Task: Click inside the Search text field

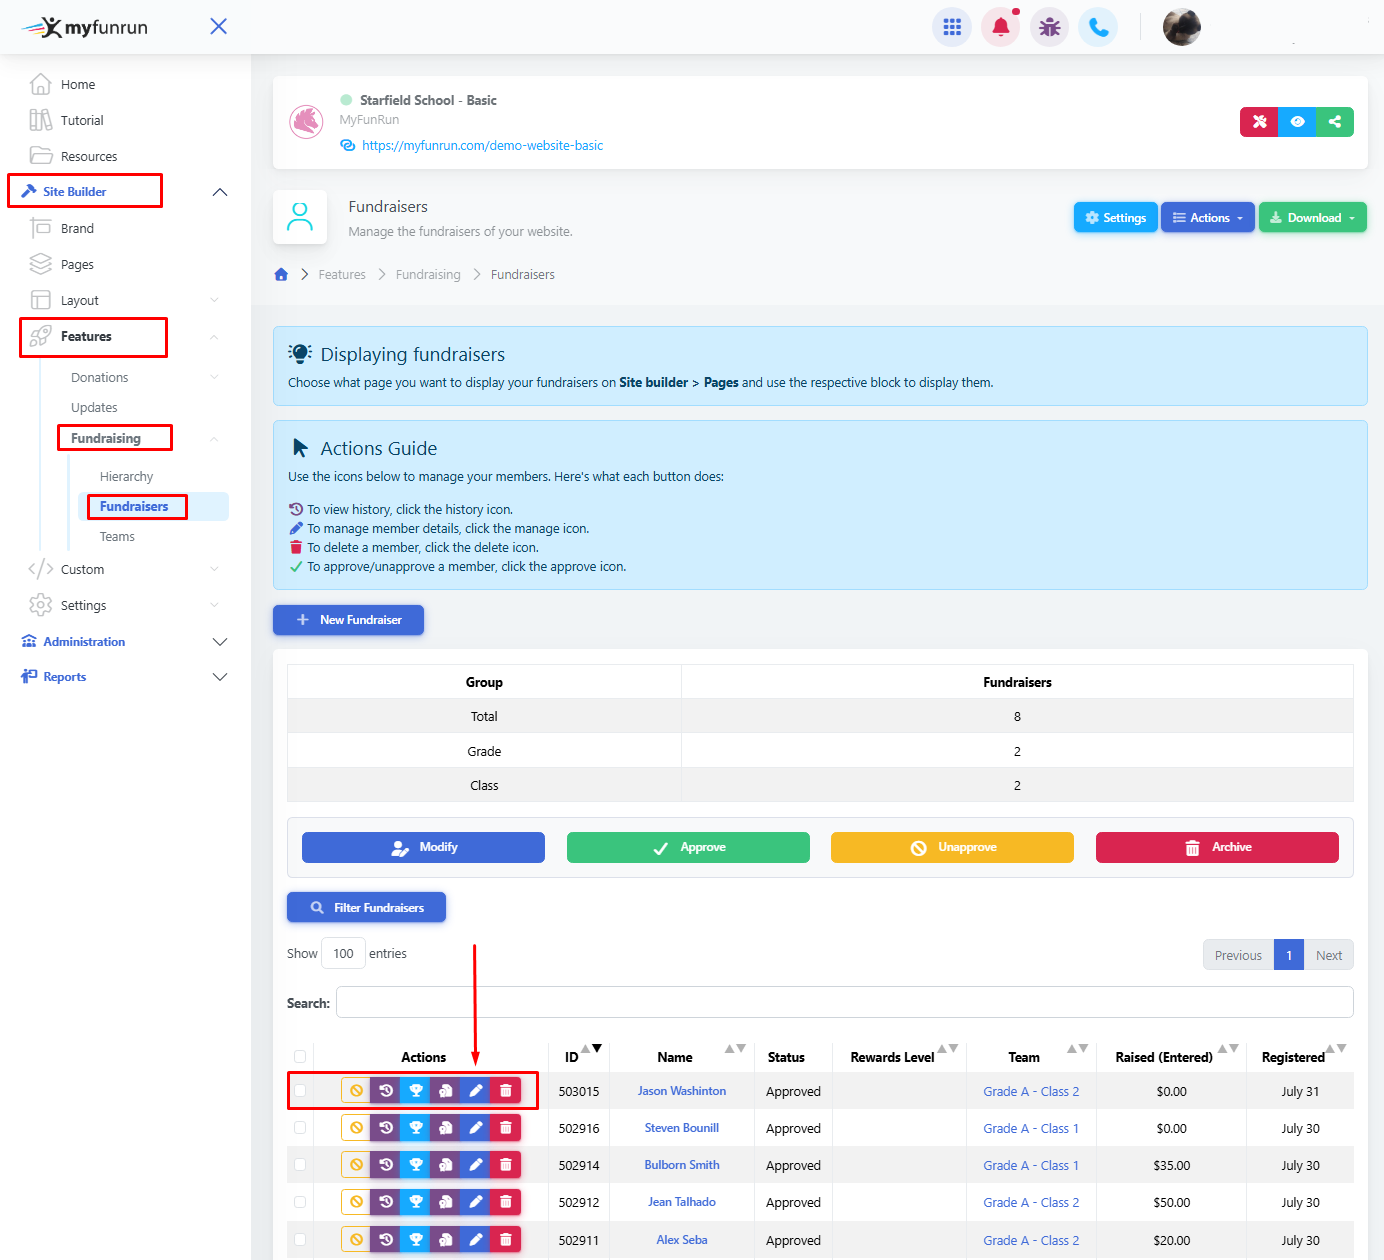Action: point(844,1002)
